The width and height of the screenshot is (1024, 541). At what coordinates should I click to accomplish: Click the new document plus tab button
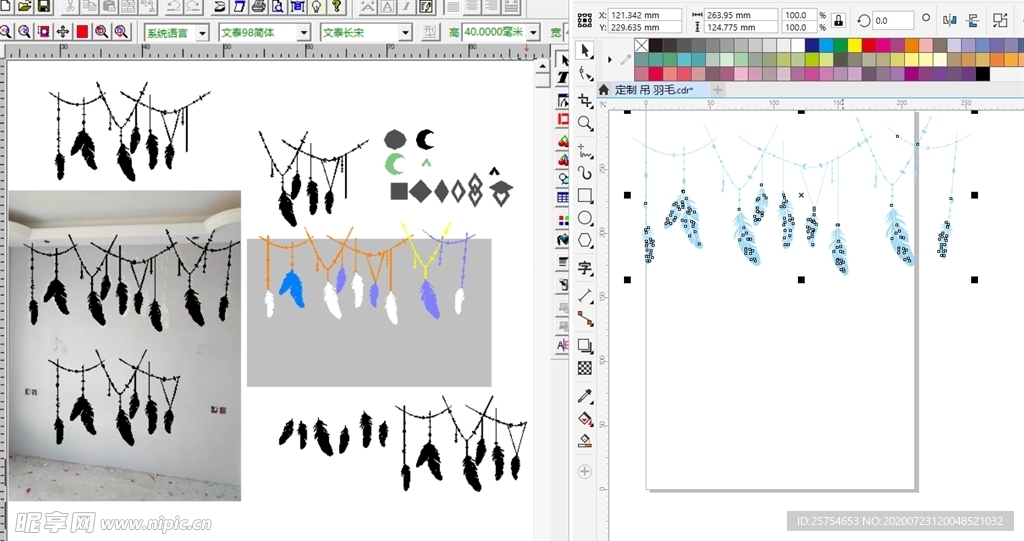click(x=717, y=90)
